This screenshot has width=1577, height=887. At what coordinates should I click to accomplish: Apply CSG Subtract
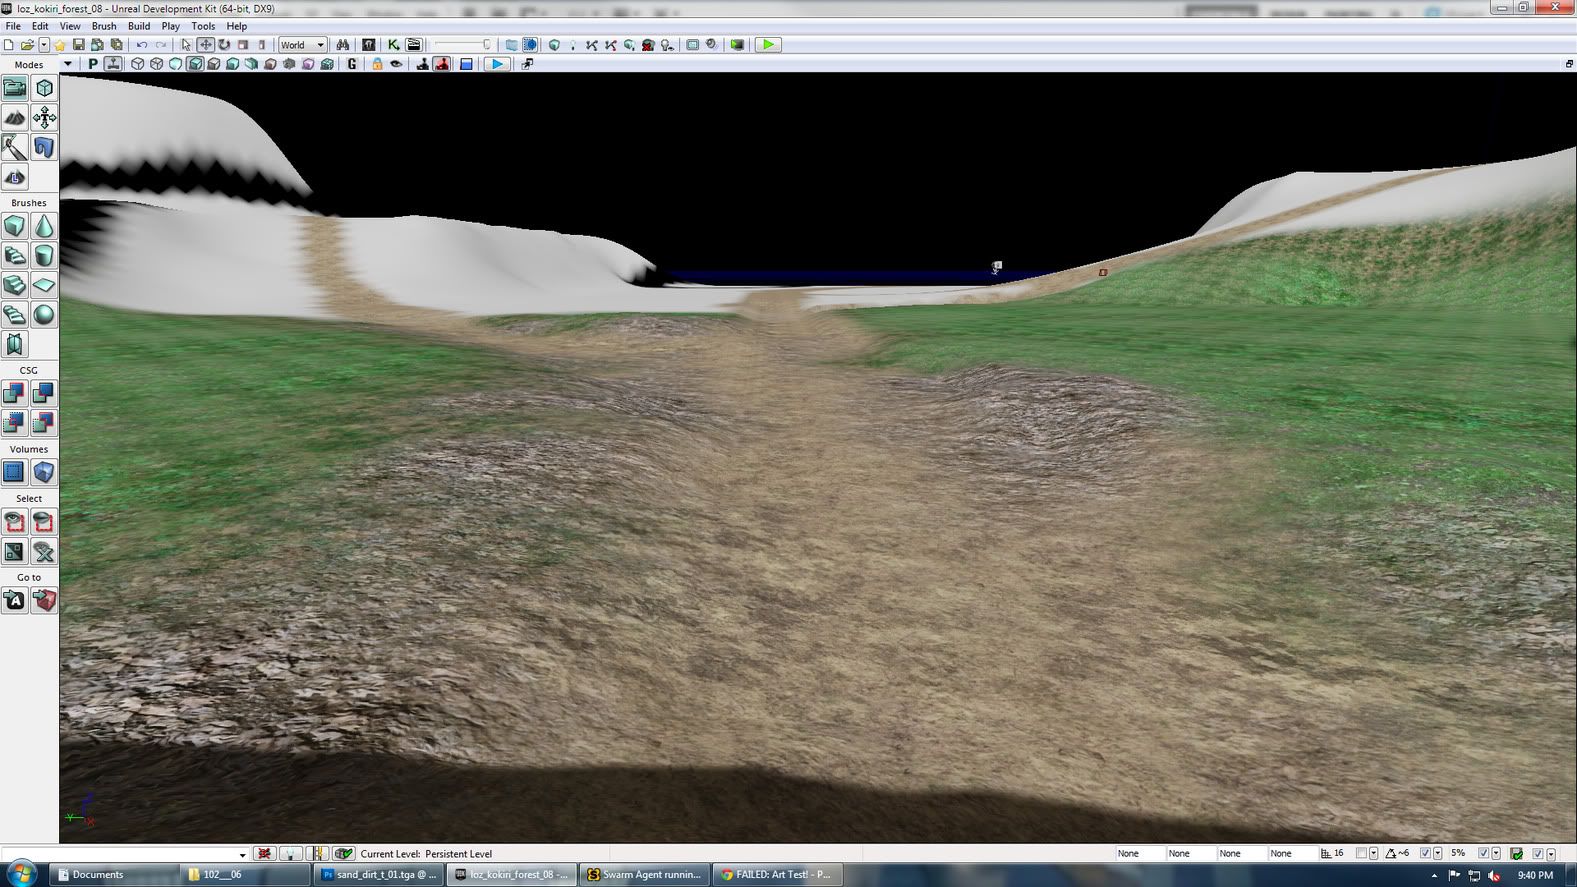pos(44,393)
